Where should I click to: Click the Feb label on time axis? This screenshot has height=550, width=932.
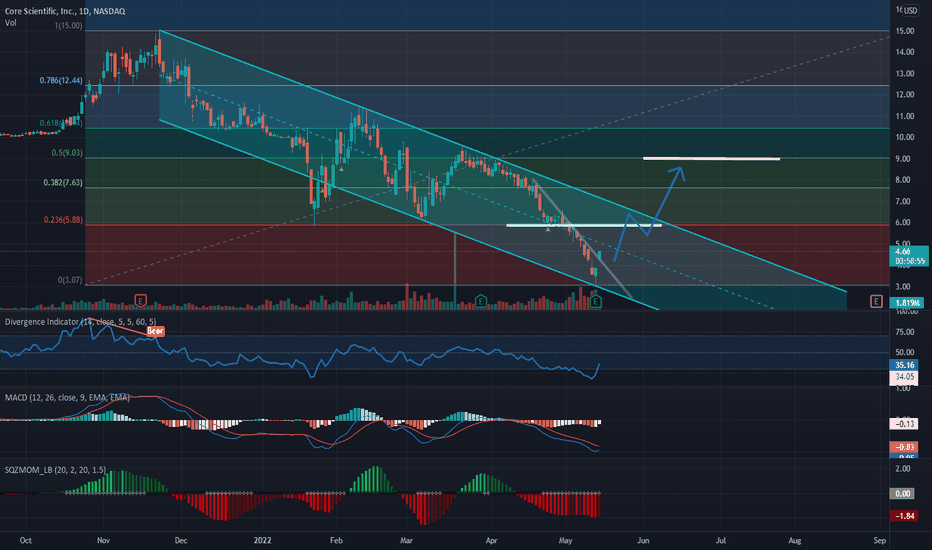click(336, 540)
